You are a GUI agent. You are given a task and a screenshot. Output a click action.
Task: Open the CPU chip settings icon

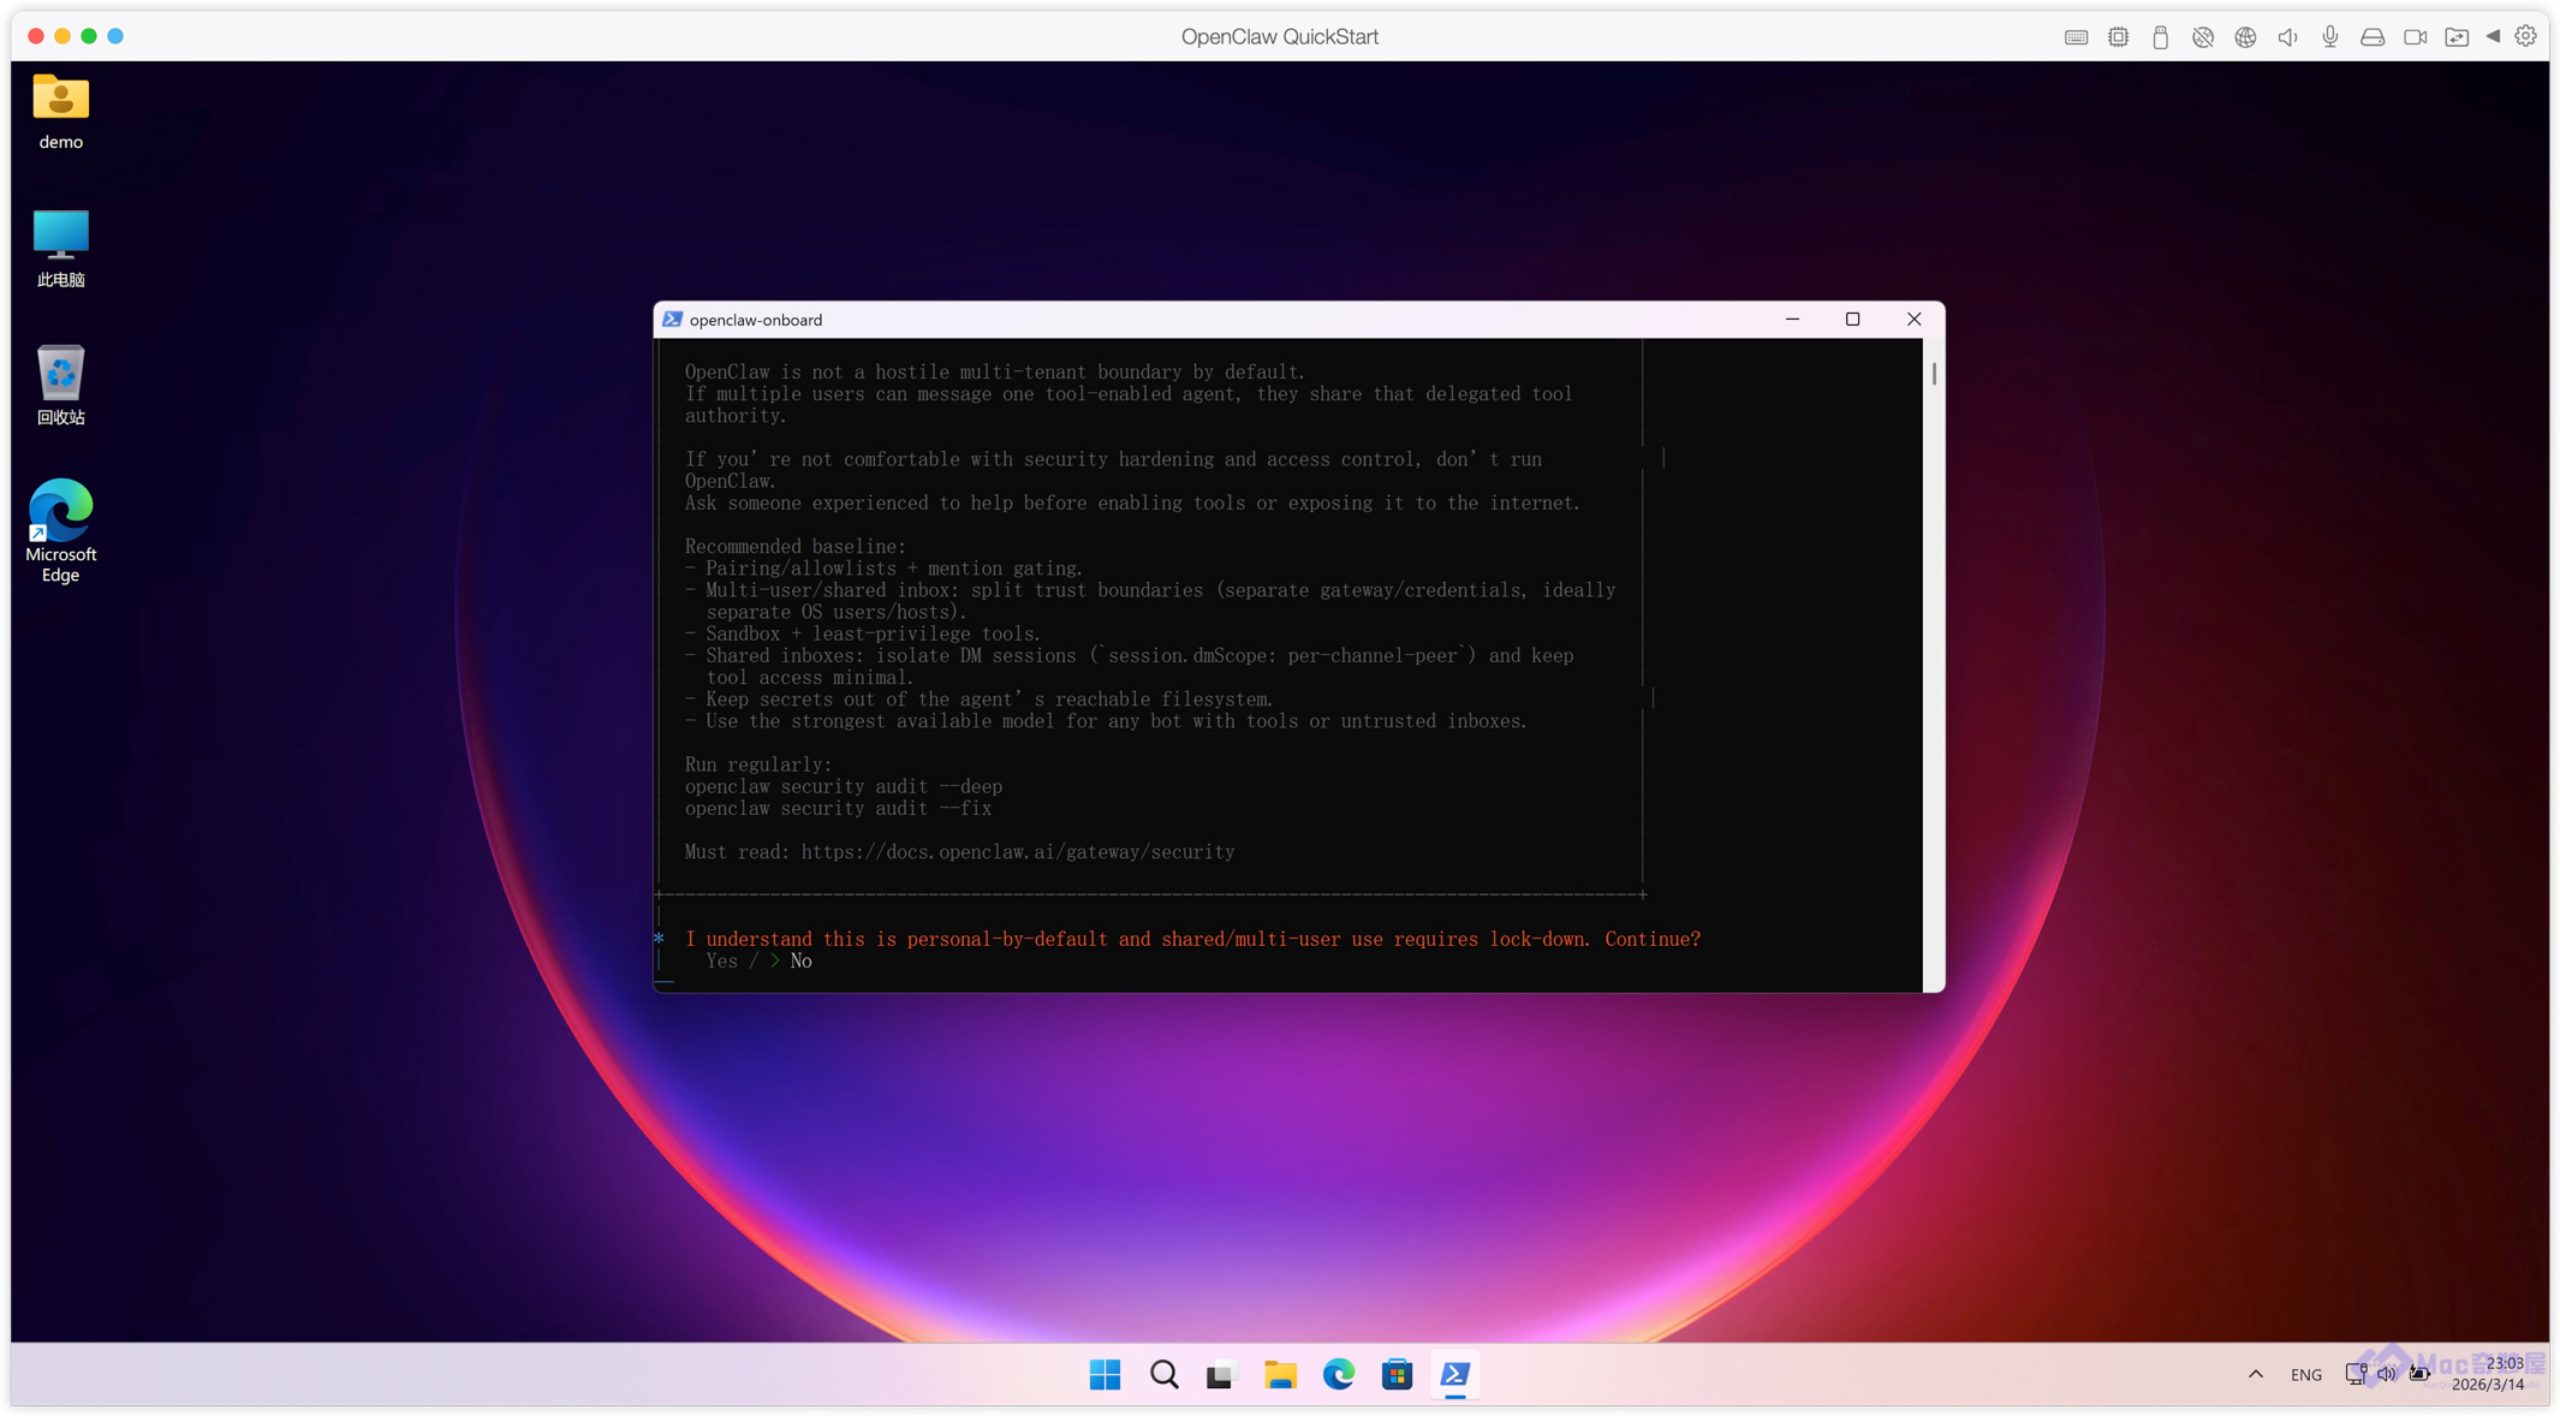pyautogui.click(x=2117, y=37)
